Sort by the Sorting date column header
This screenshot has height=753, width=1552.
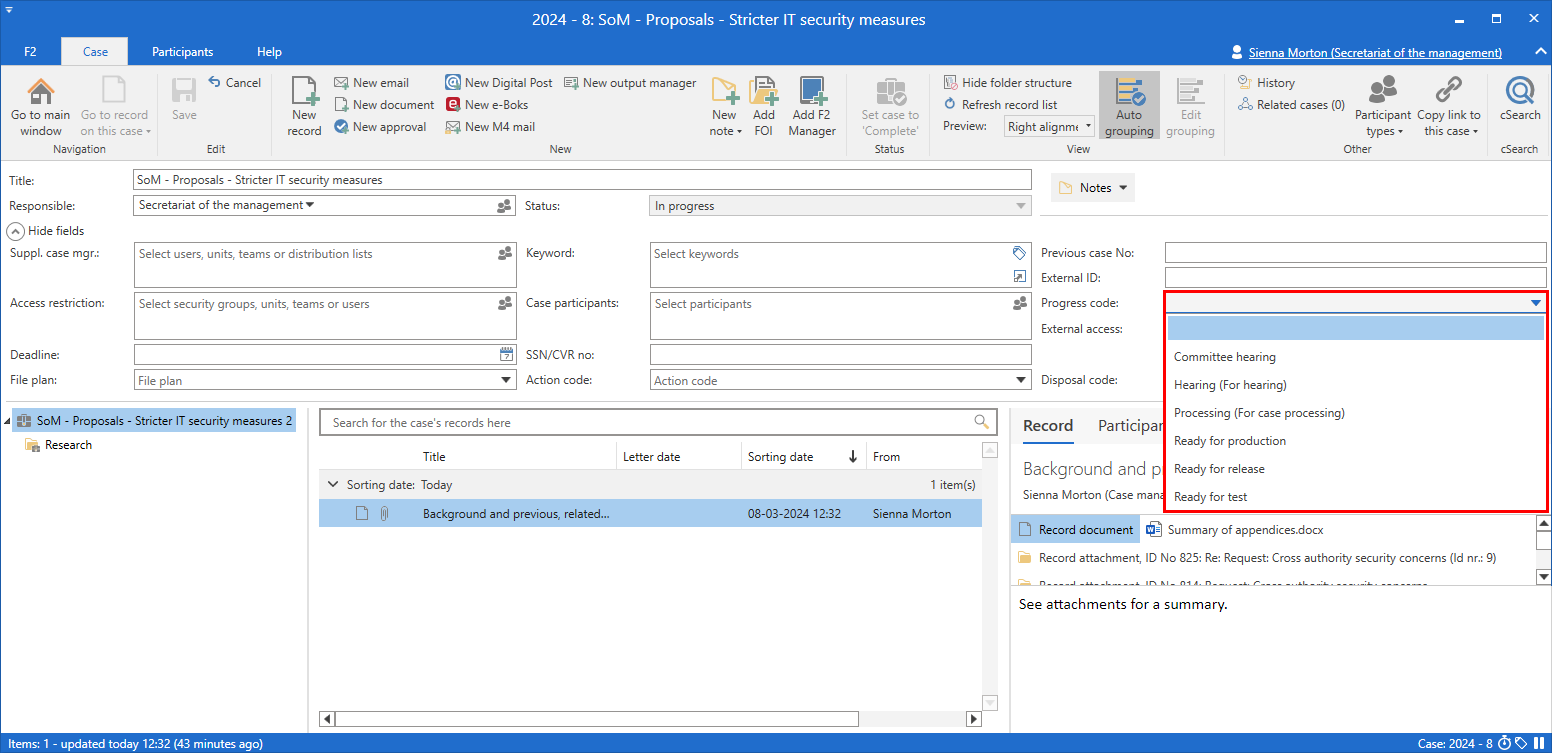click(802, 457)
